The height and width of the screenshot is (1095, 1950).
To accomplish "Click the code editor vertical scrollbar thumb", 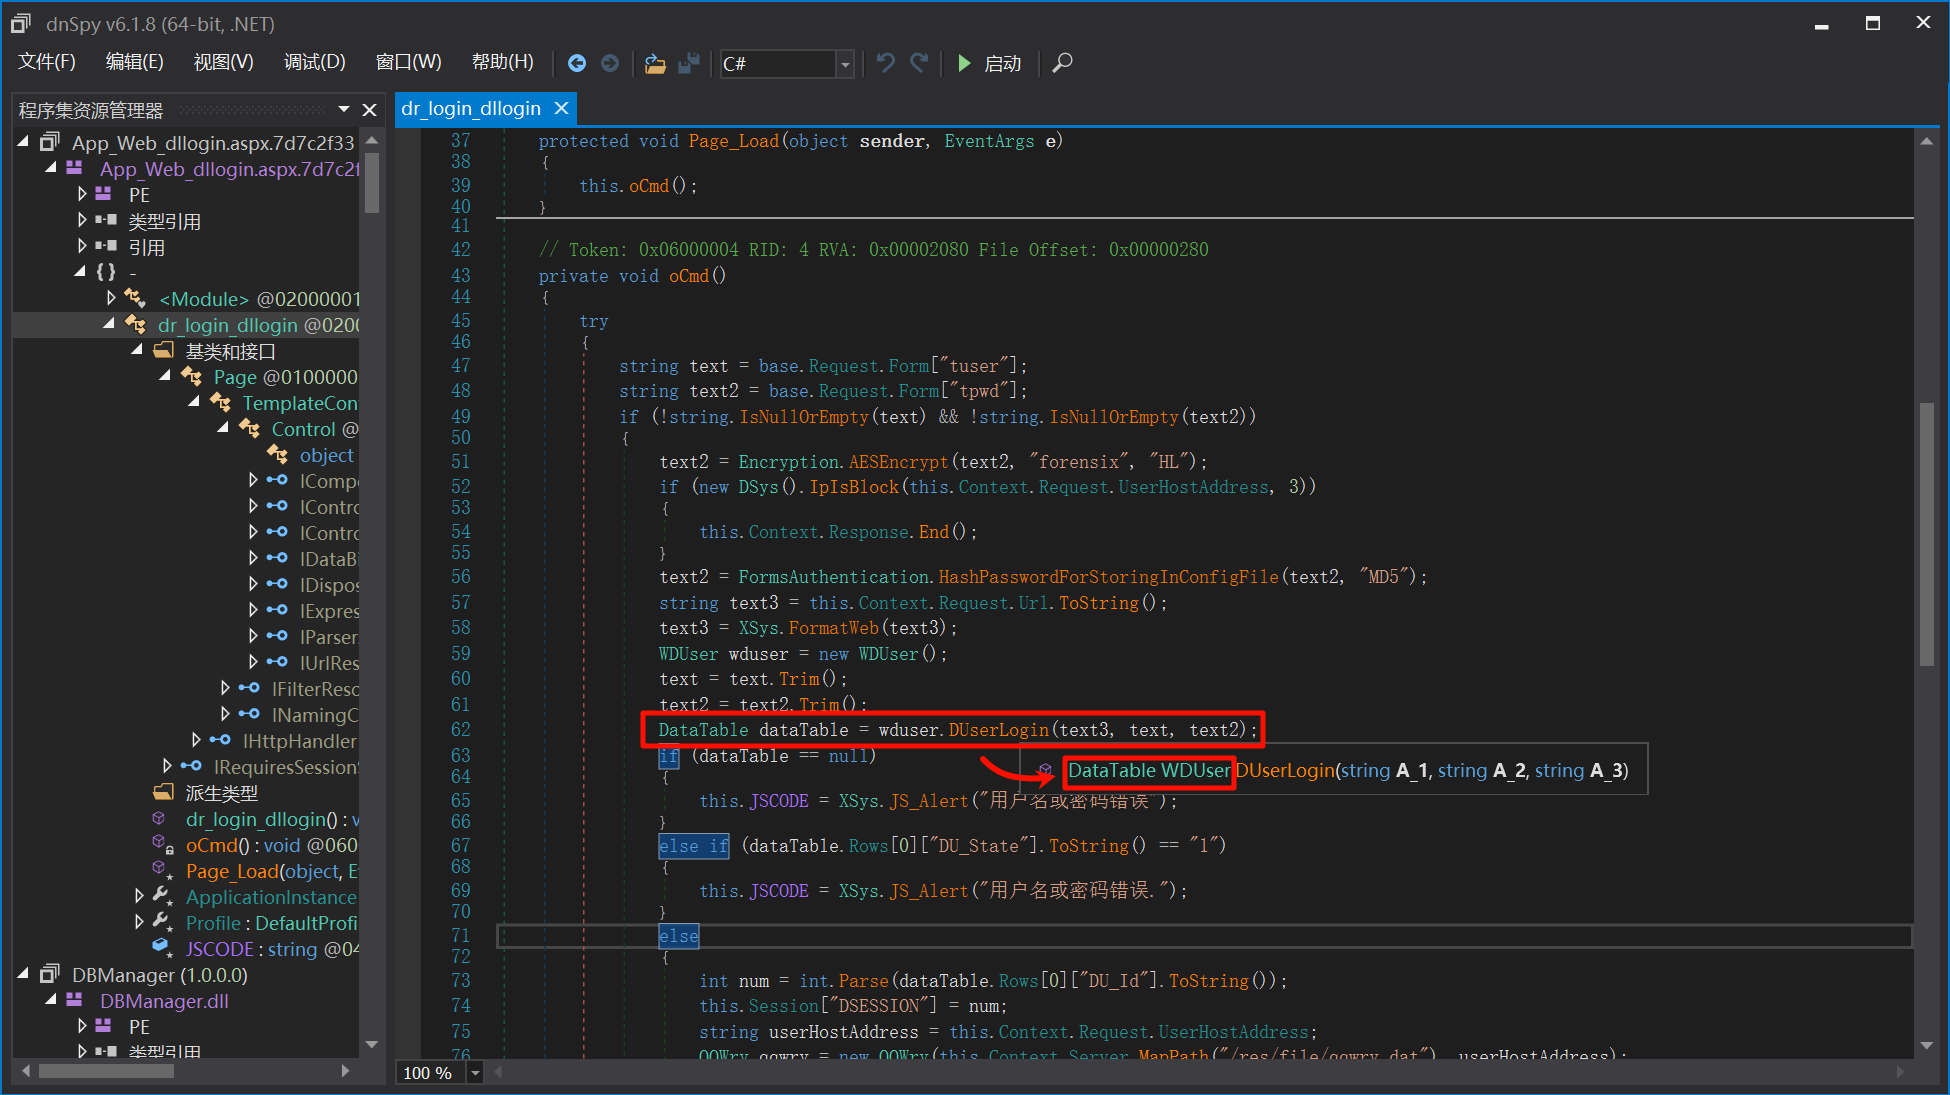I will pos(1926,535).
